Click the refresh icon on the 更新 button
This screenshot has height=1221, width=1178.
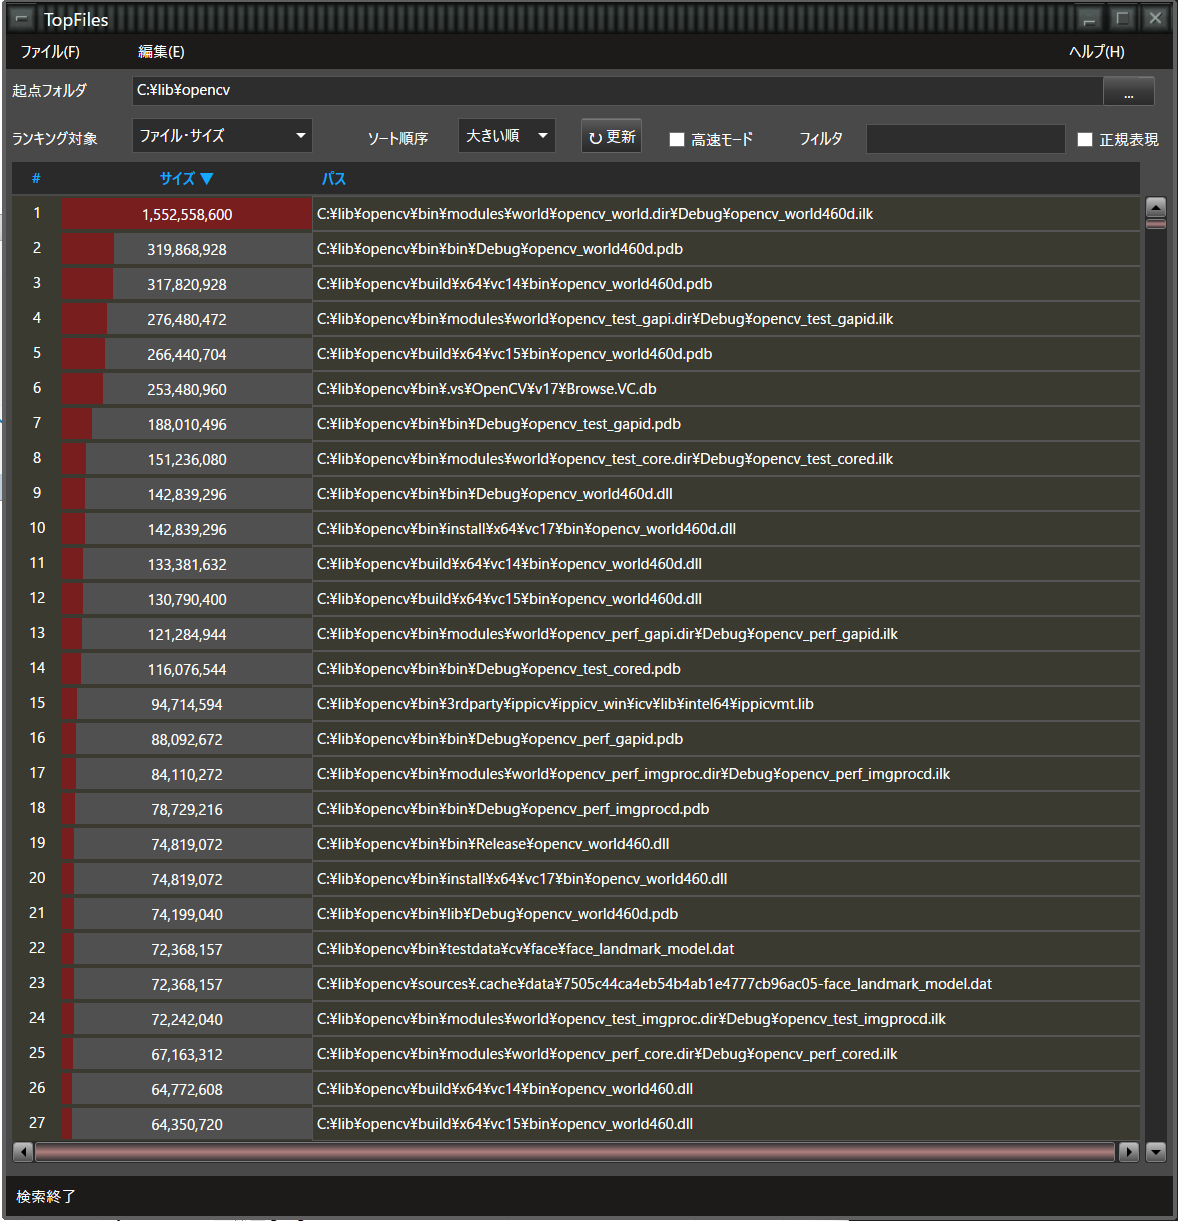coord(597,136)
